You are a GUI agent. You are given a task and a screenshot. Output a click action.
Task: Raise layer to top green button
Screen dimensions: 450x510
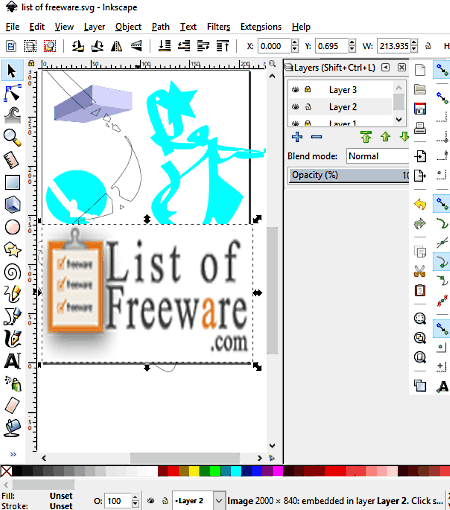[366, 137]
